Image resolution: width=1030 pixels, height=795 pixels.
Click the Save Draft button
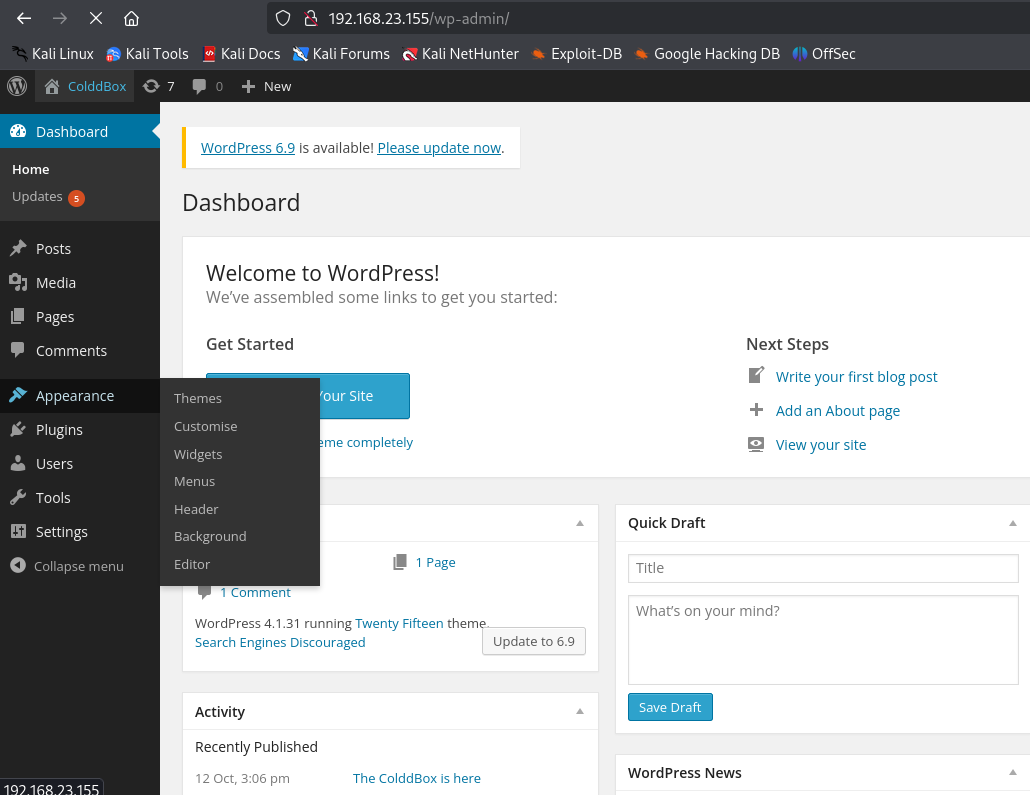click(x=670, y=708)
